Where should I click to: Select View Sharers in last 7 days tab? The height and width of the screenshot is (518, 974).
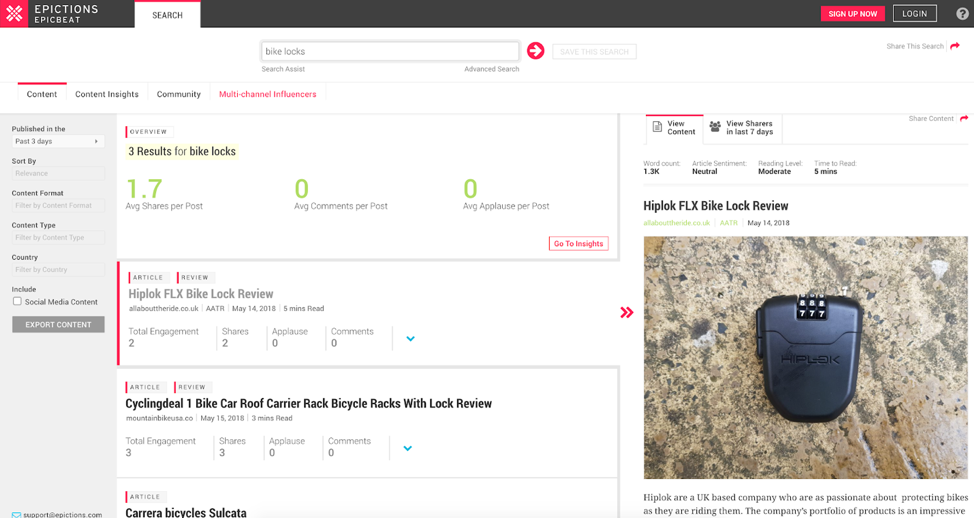click(x=742, y=127)
